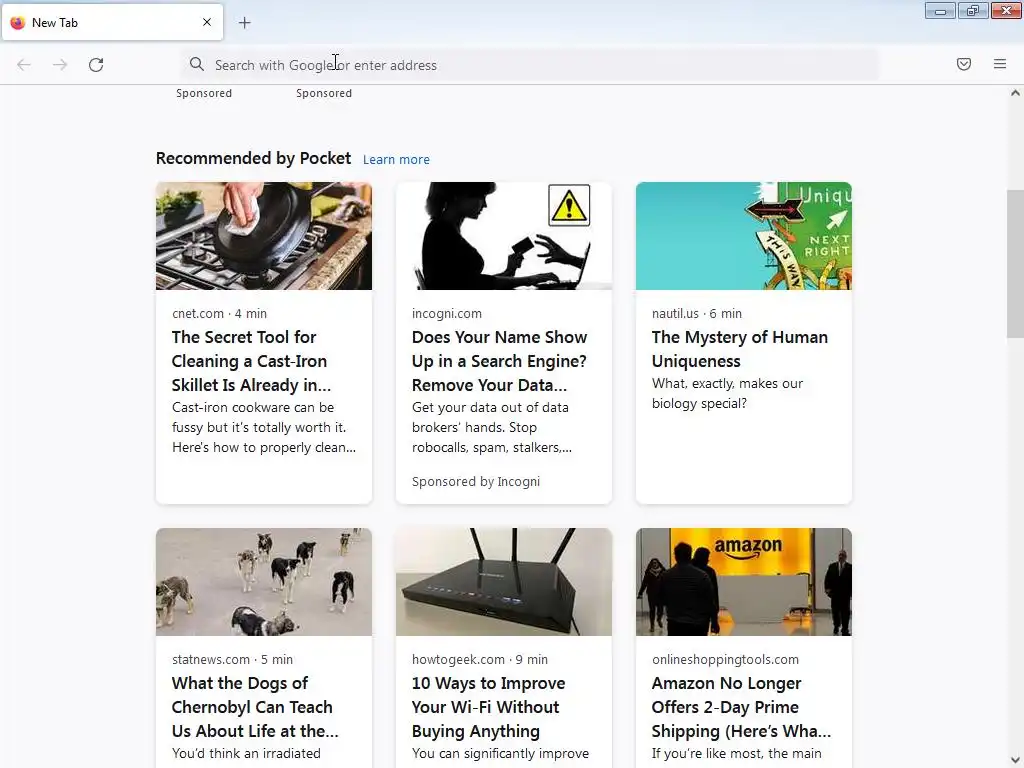The width and height of the screenshot is (1024, 768).
Task: Click the Forward navigation arrow
Action: (60, 65)
